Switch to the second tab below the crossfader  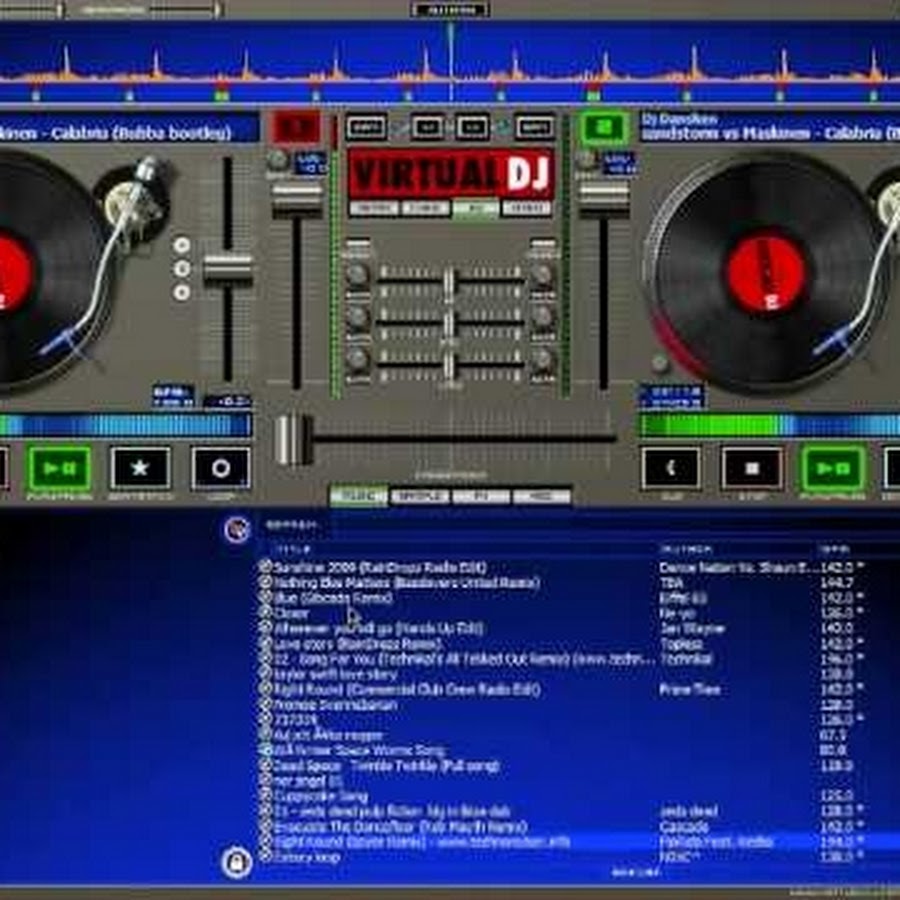[420, 496]
